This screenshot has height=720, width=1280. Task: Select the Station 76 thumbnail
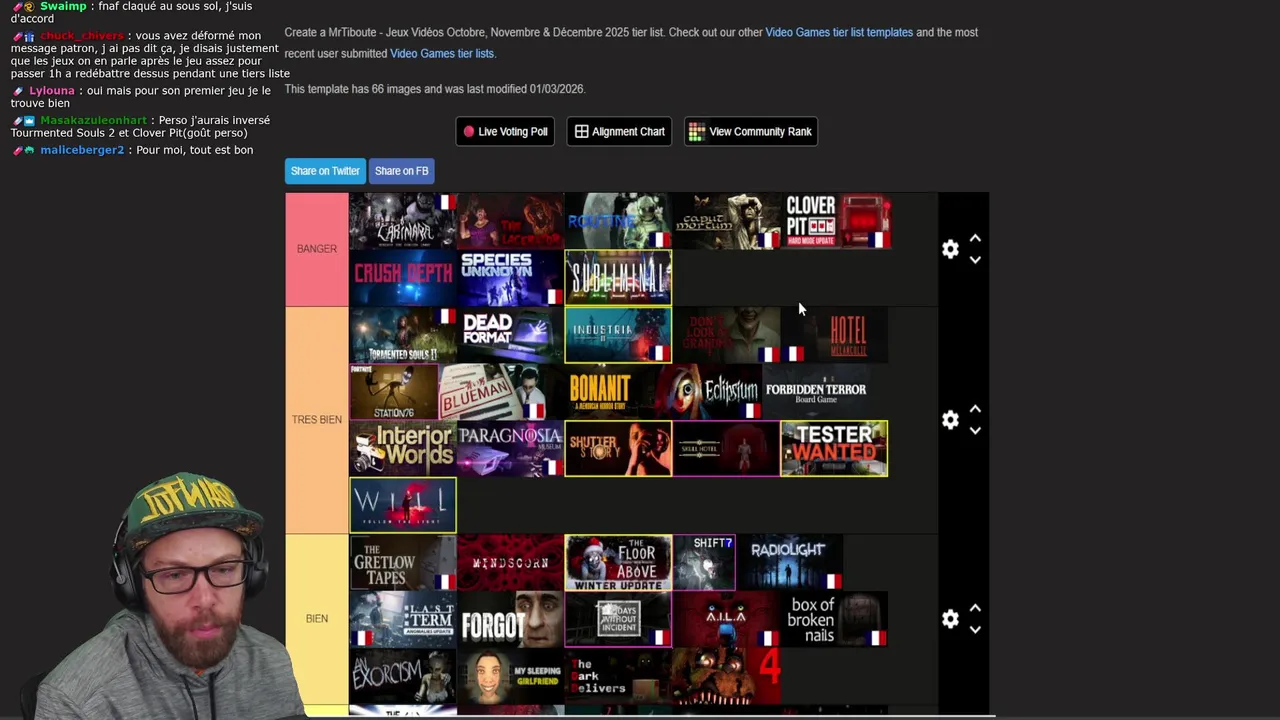coord(394,392)
